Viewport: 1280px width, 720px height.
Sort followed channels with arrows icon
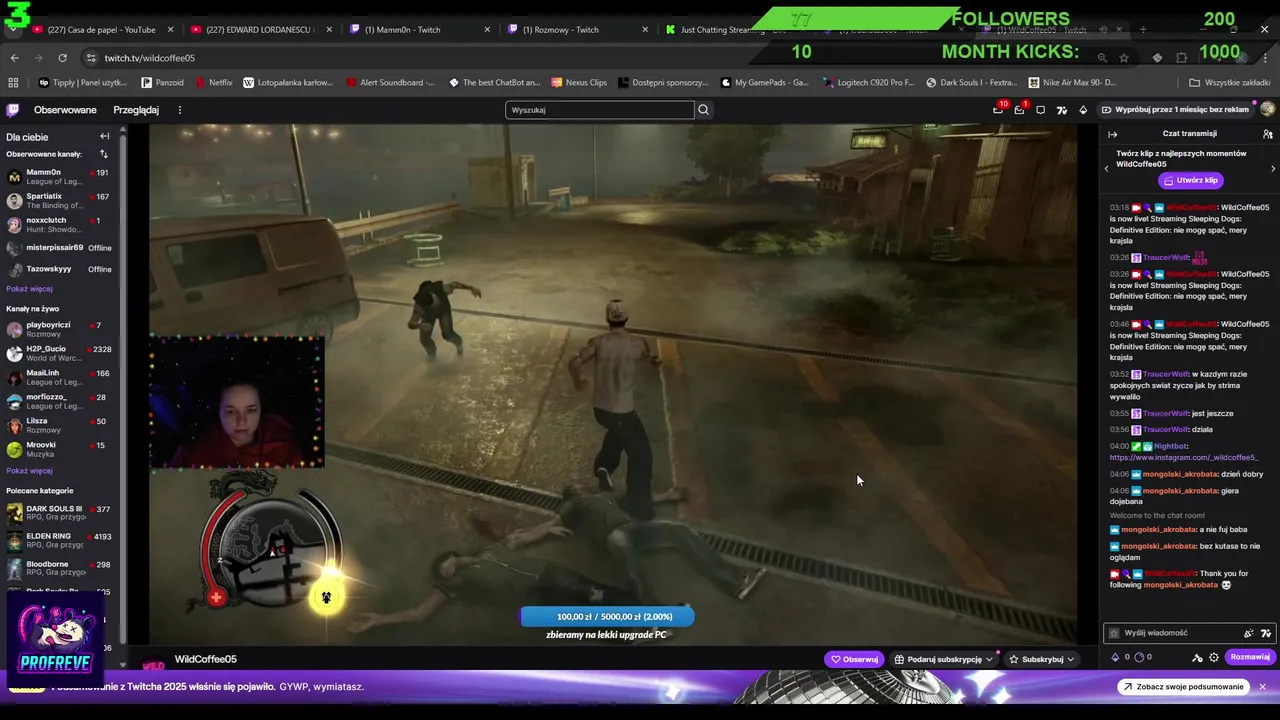click(x=103, y=154)
